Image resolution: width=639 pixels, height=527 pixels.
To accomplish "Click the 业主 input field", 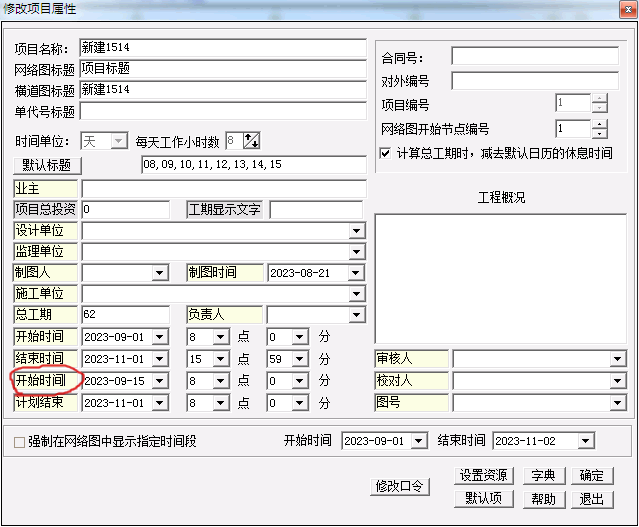I will (x=224, y=189).
